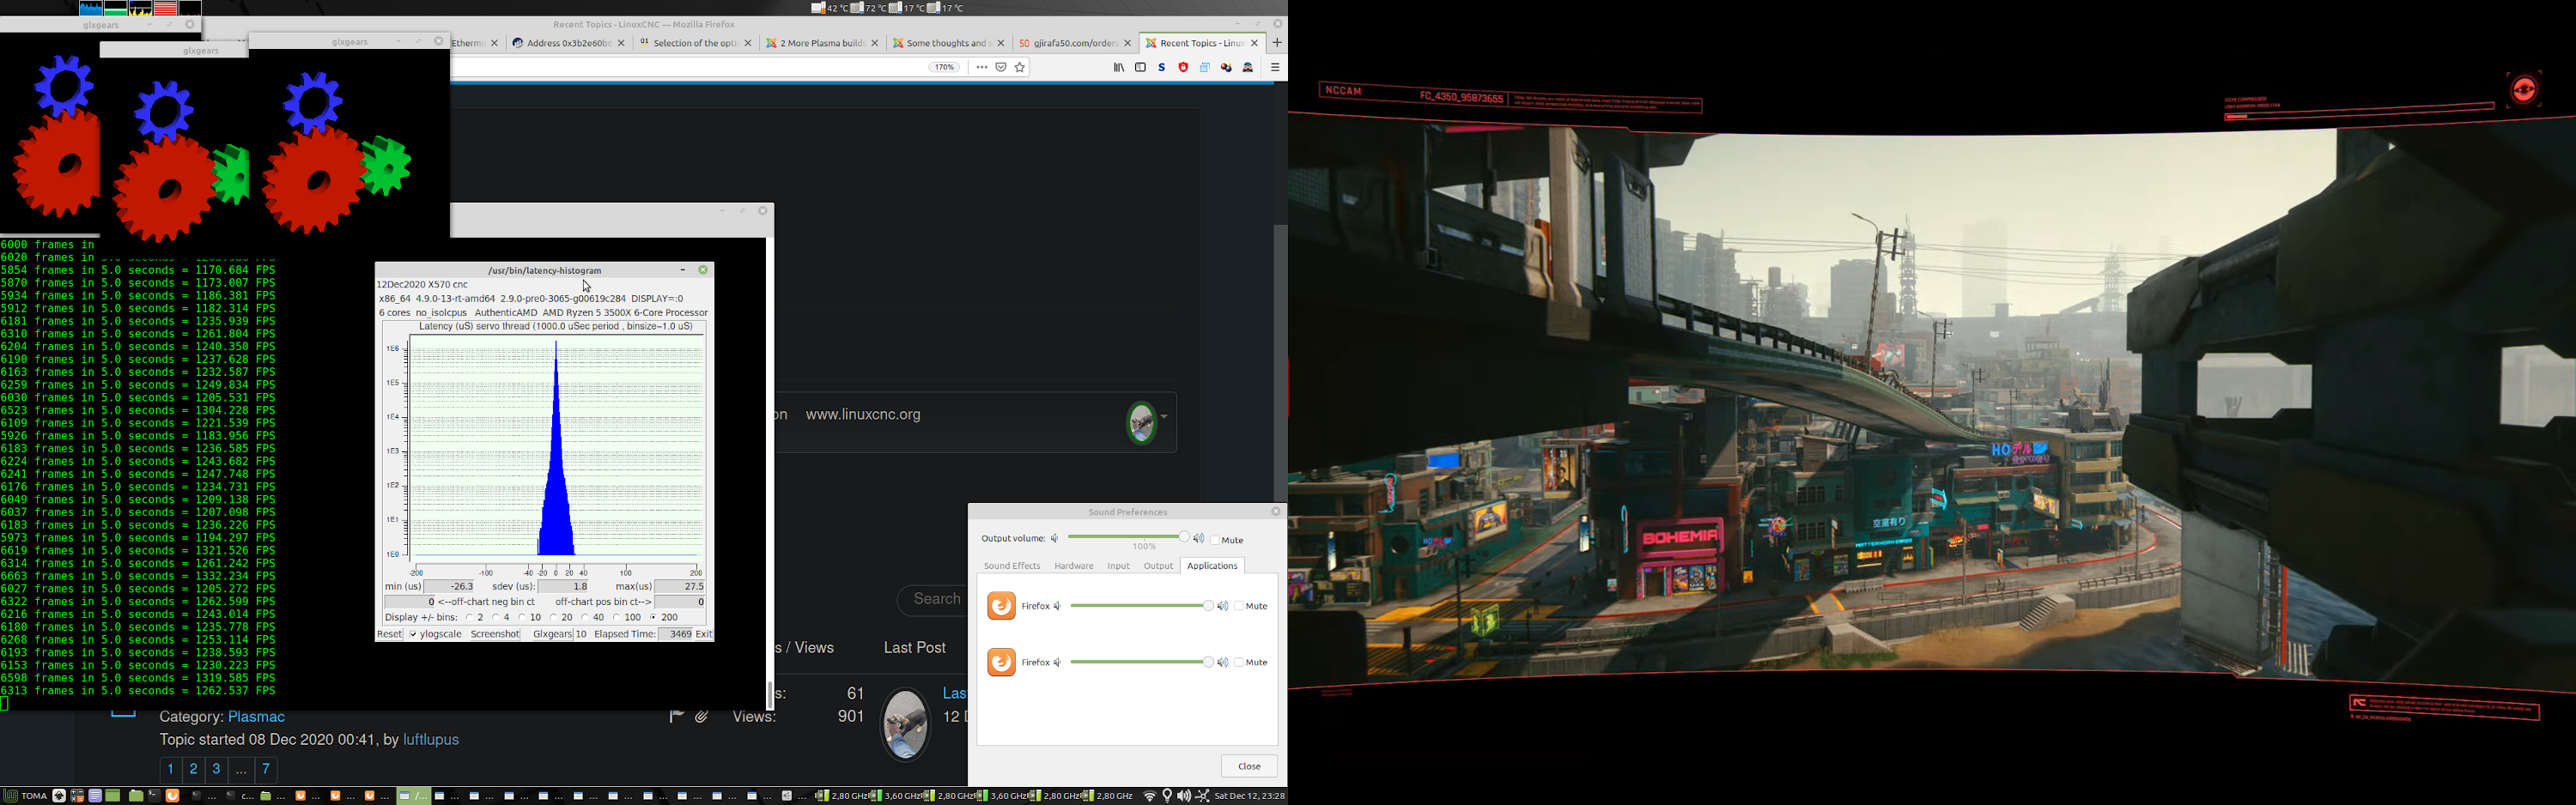Open the luftlupus author link
The width and height of the screenshot is (2576, 805).
(431, 740)
